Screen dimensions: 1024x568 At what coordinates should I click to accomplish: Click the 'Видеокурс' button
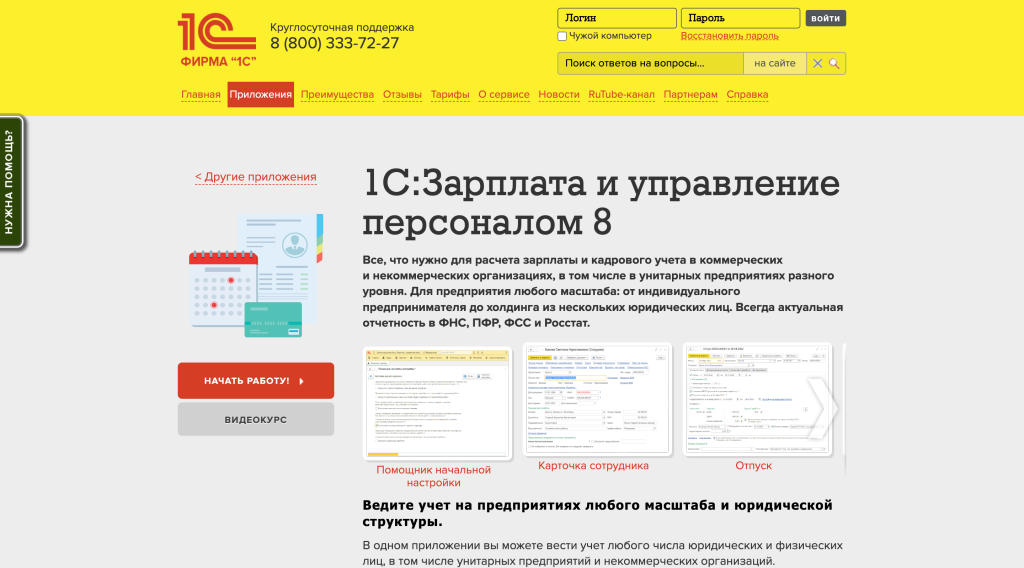click(x=256, y=420)
